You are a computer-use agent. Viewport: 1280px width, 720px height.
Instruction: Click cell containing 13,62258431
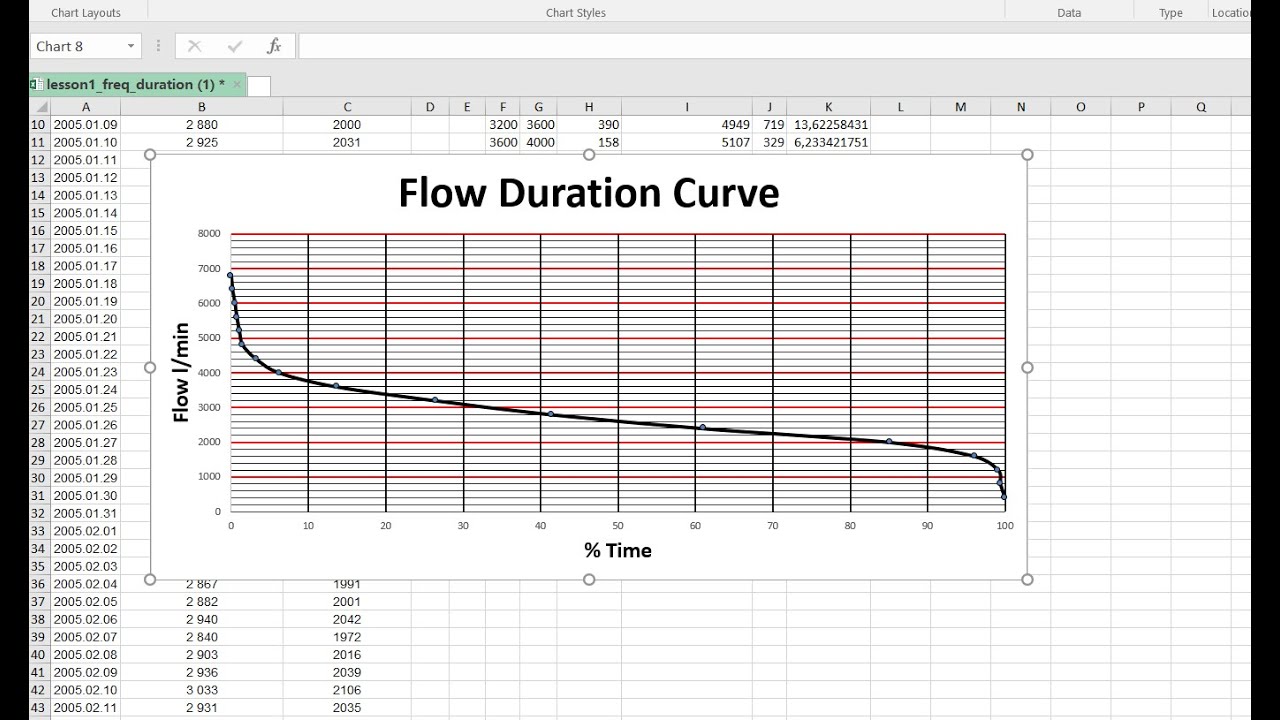(x=829, y=125)
